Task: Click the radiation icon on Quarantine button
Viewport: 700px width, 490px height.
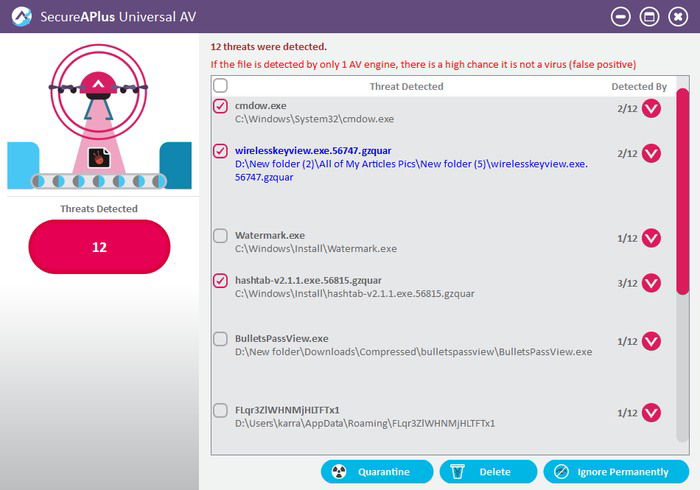Action: (339, 472)
